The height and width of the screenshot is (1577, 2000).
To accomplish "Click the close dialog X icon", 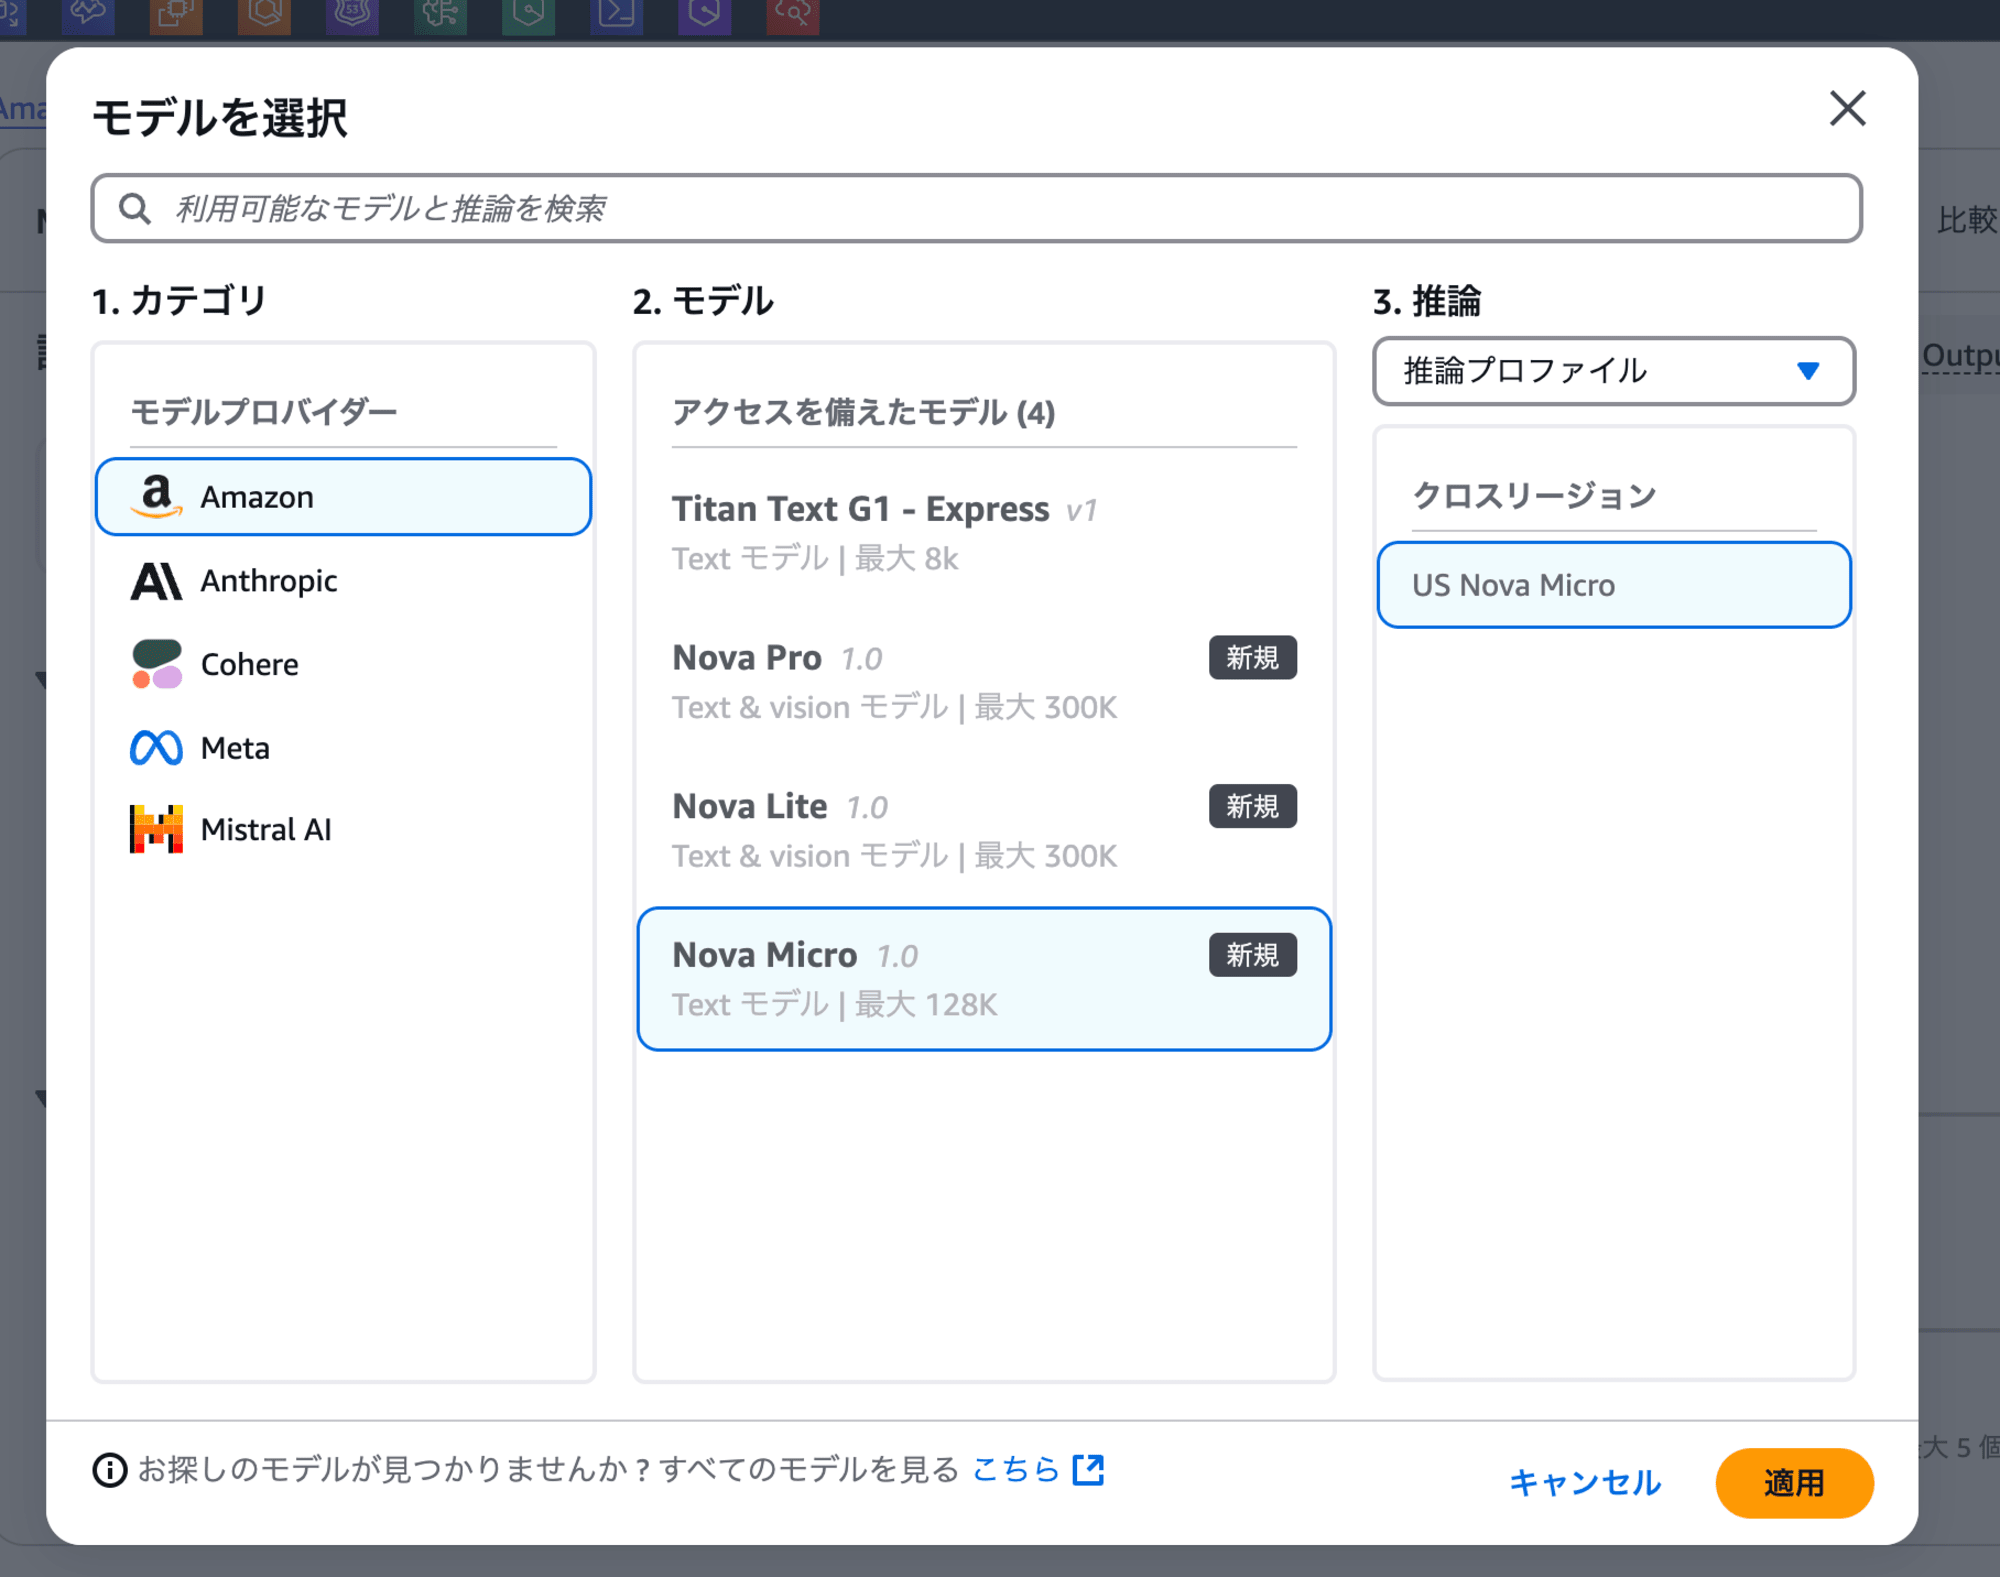I will click(x=1851, y=109).
